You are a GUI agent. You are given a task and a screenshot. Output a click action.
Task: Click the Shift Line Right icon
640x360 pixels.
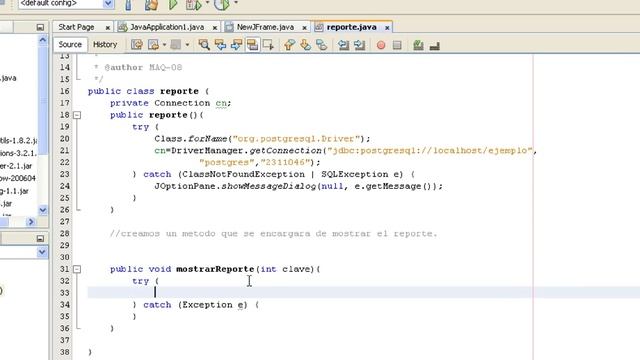tap(360, 45)
